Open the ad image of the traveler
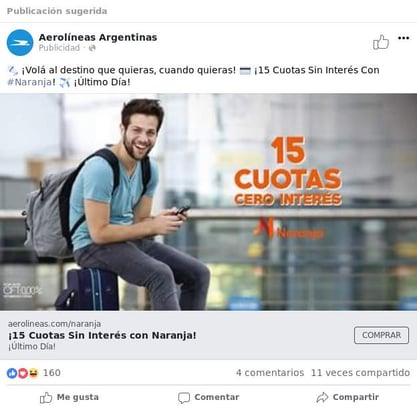This screenshot has width=417, height=410. 208,202
